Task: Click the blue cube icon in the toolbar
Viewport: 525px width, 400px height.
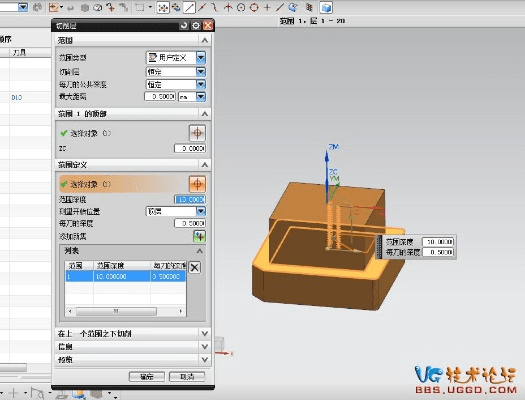Action: coord(326,8)
